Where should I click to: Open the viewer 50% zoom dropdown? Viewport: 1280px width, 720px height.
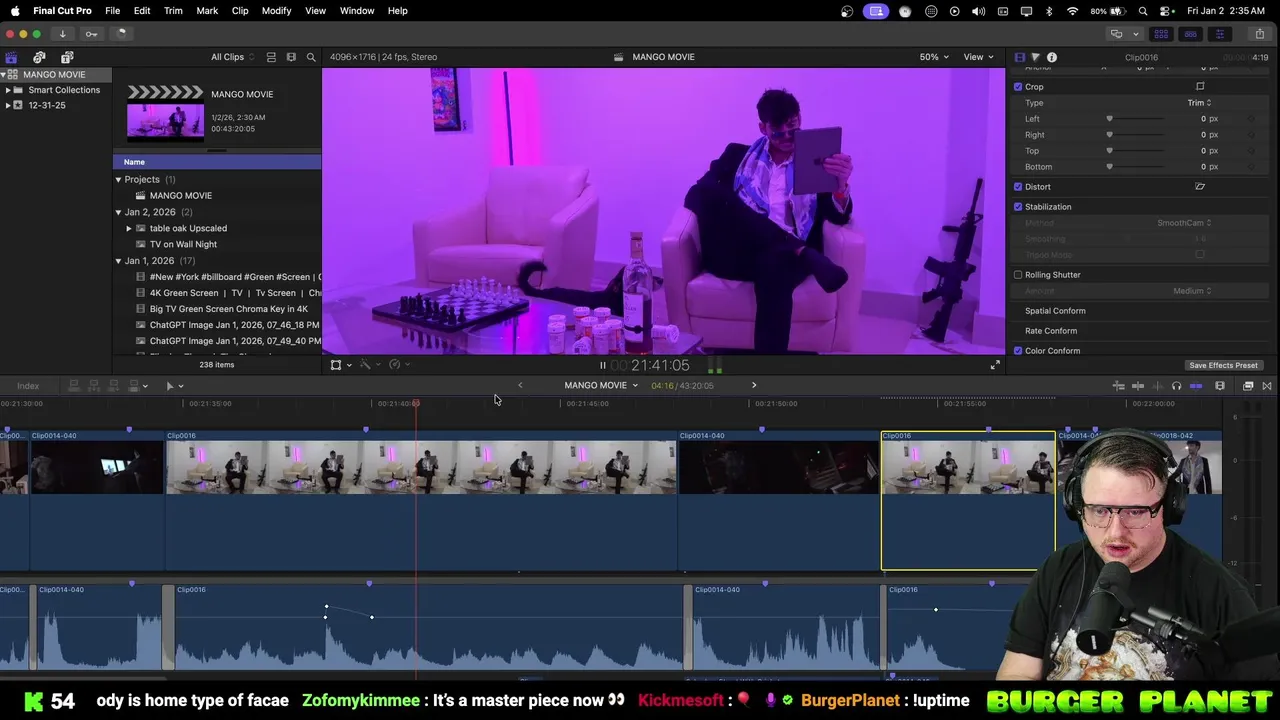coord(935,57)
